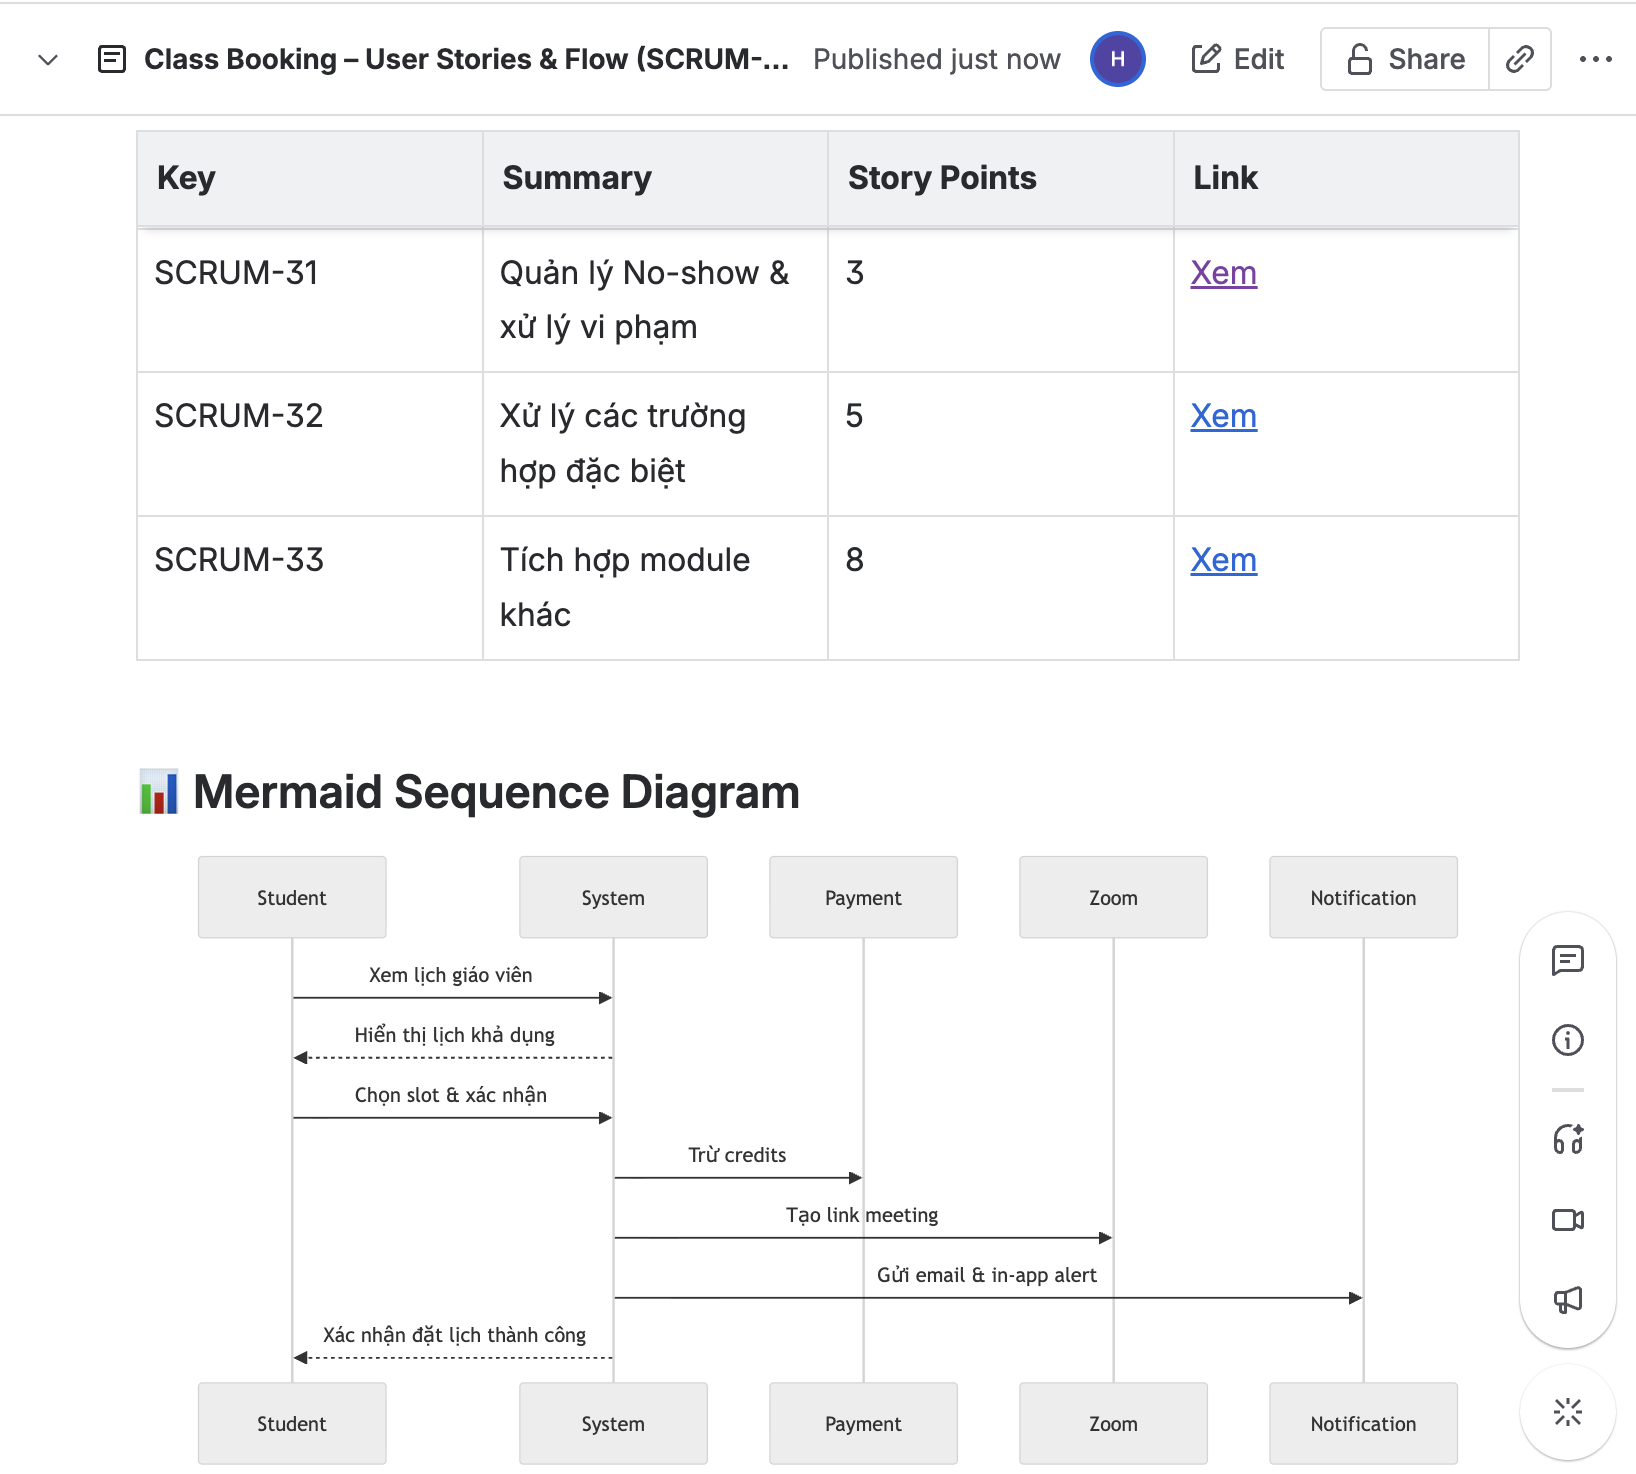The height and width of the screenshot is (1474, 1636).
Task: Open the Xem link for SCRUM-33
Action: pyautogui.click(x=1223, y=560)
